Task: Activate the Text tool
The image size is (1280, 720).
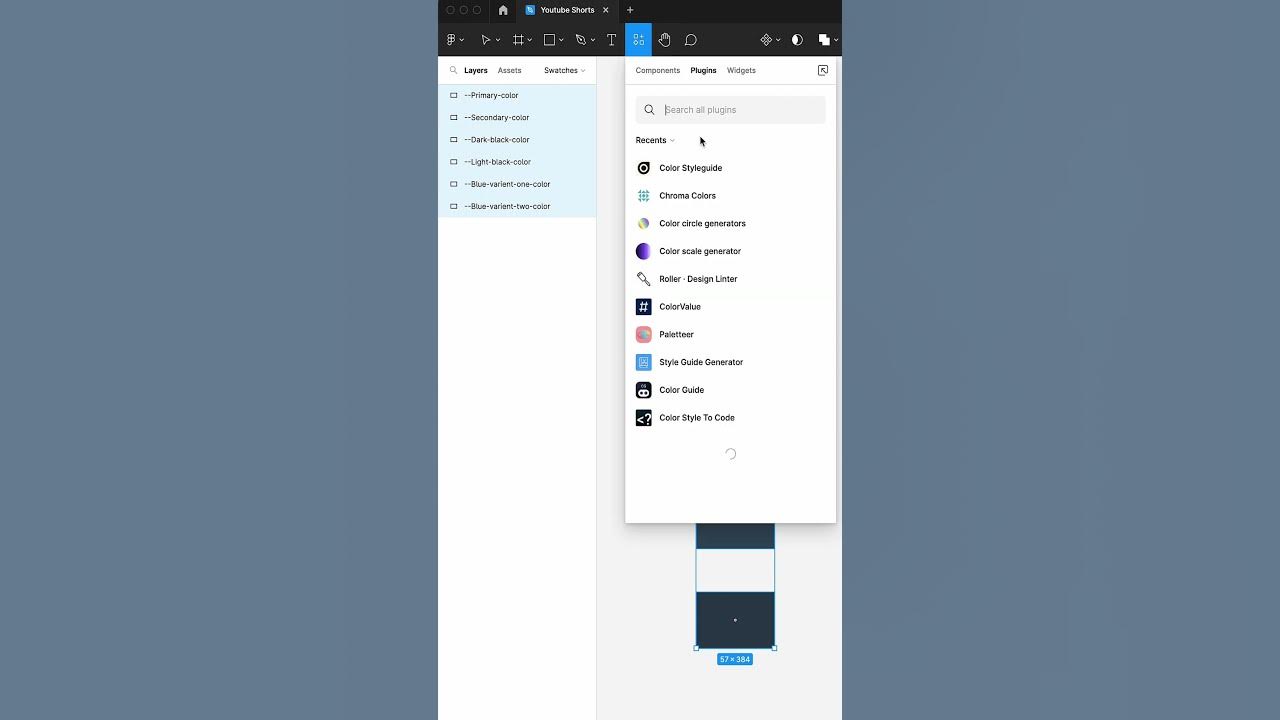Action: coord(611,40)
